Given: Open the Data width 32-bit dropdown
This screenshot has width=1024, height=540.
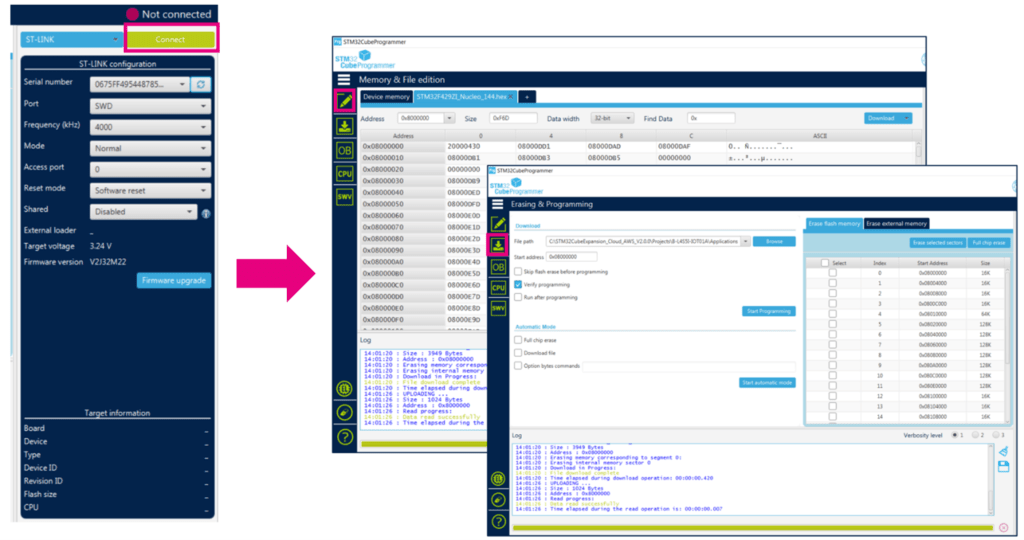Looking at the screenshot, I should (611, 118).
